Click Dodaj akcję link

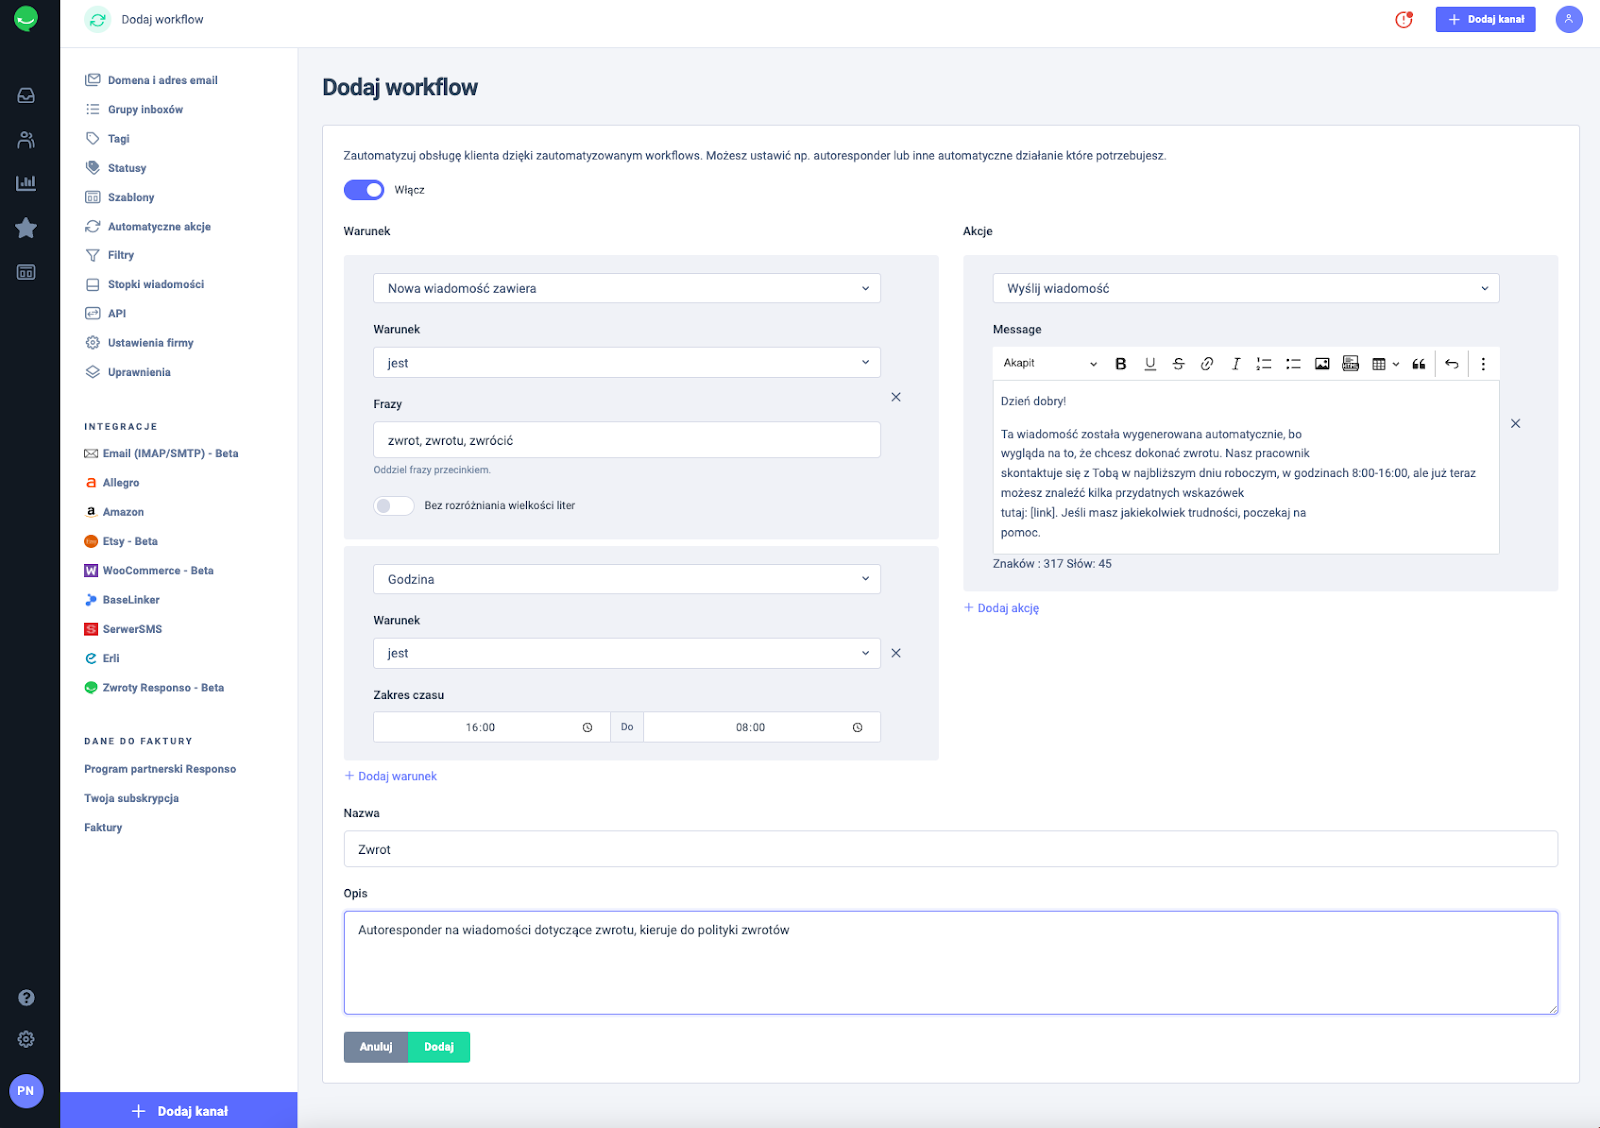[x=1001, y=608]
